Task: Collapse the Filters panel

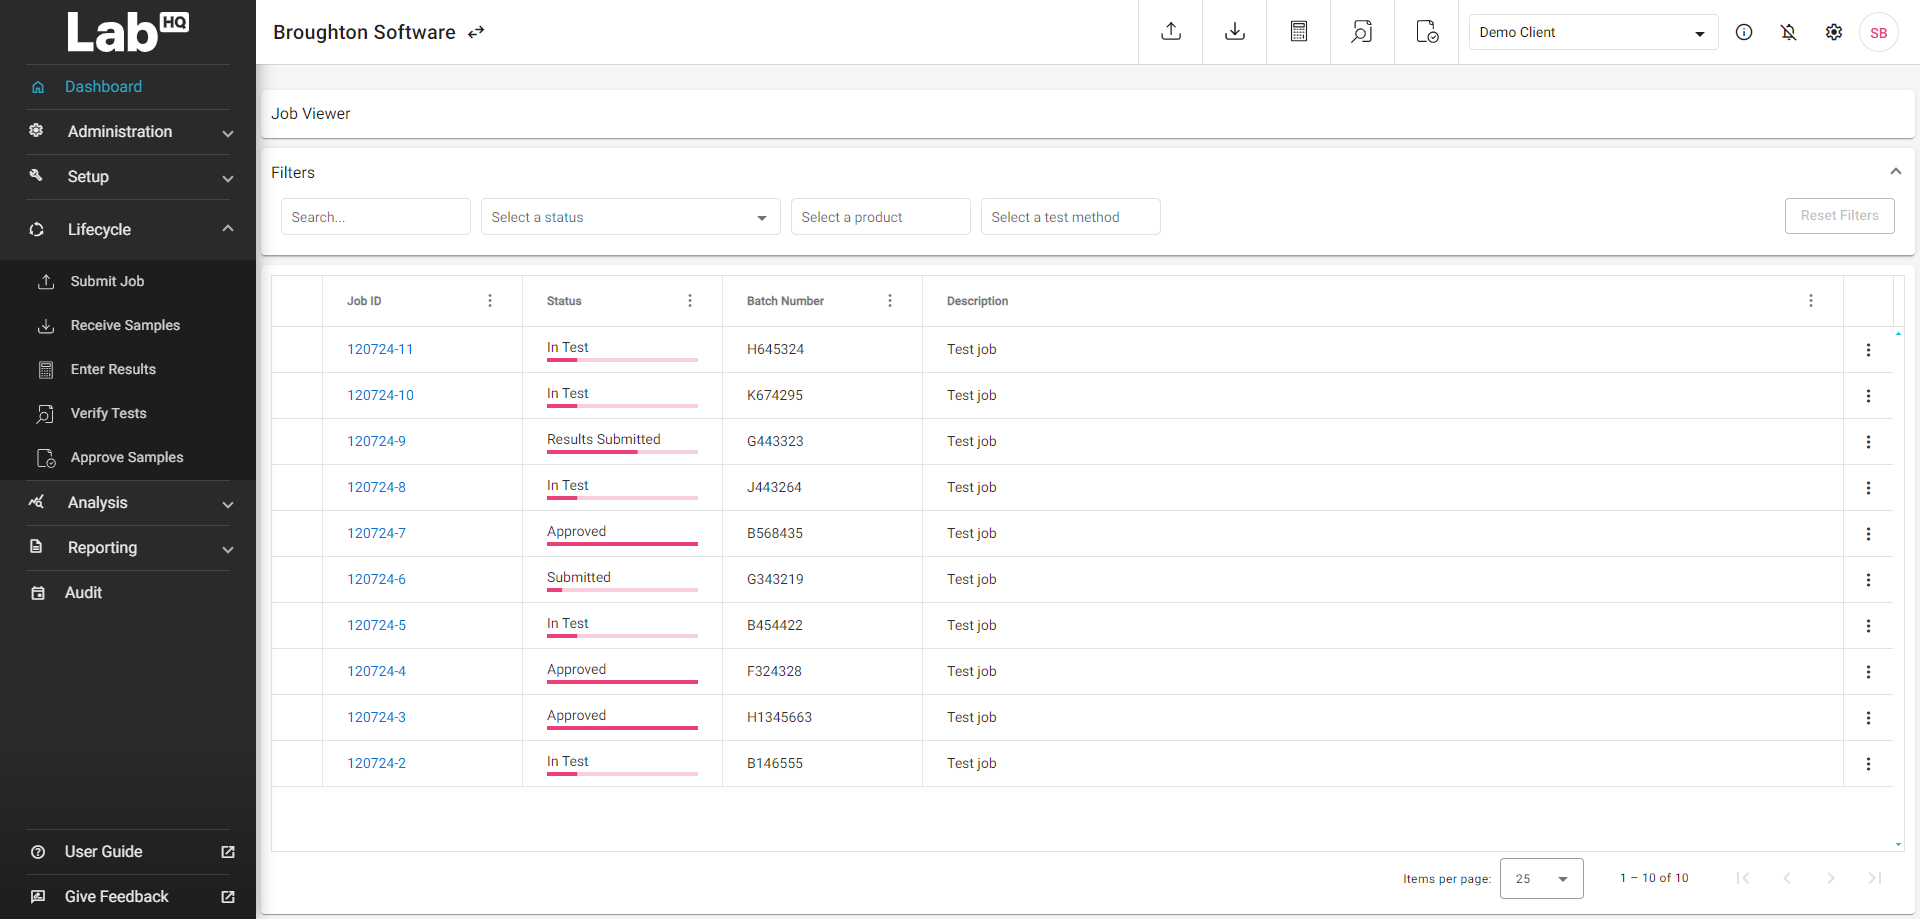Action: (1895, 172)
